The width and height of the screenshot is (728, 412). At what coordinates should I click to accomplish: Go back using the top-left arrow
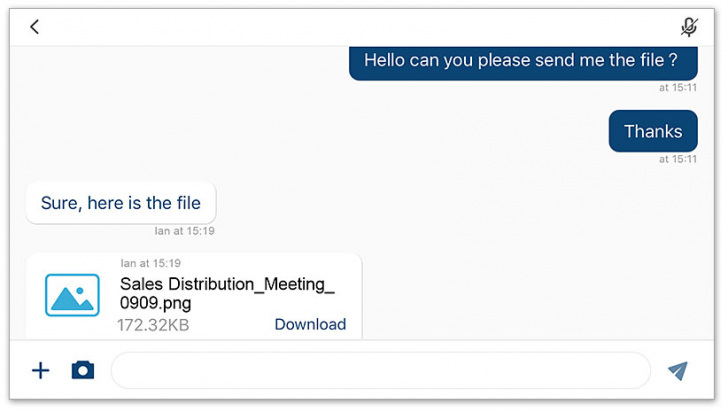(x=35, y=27)
